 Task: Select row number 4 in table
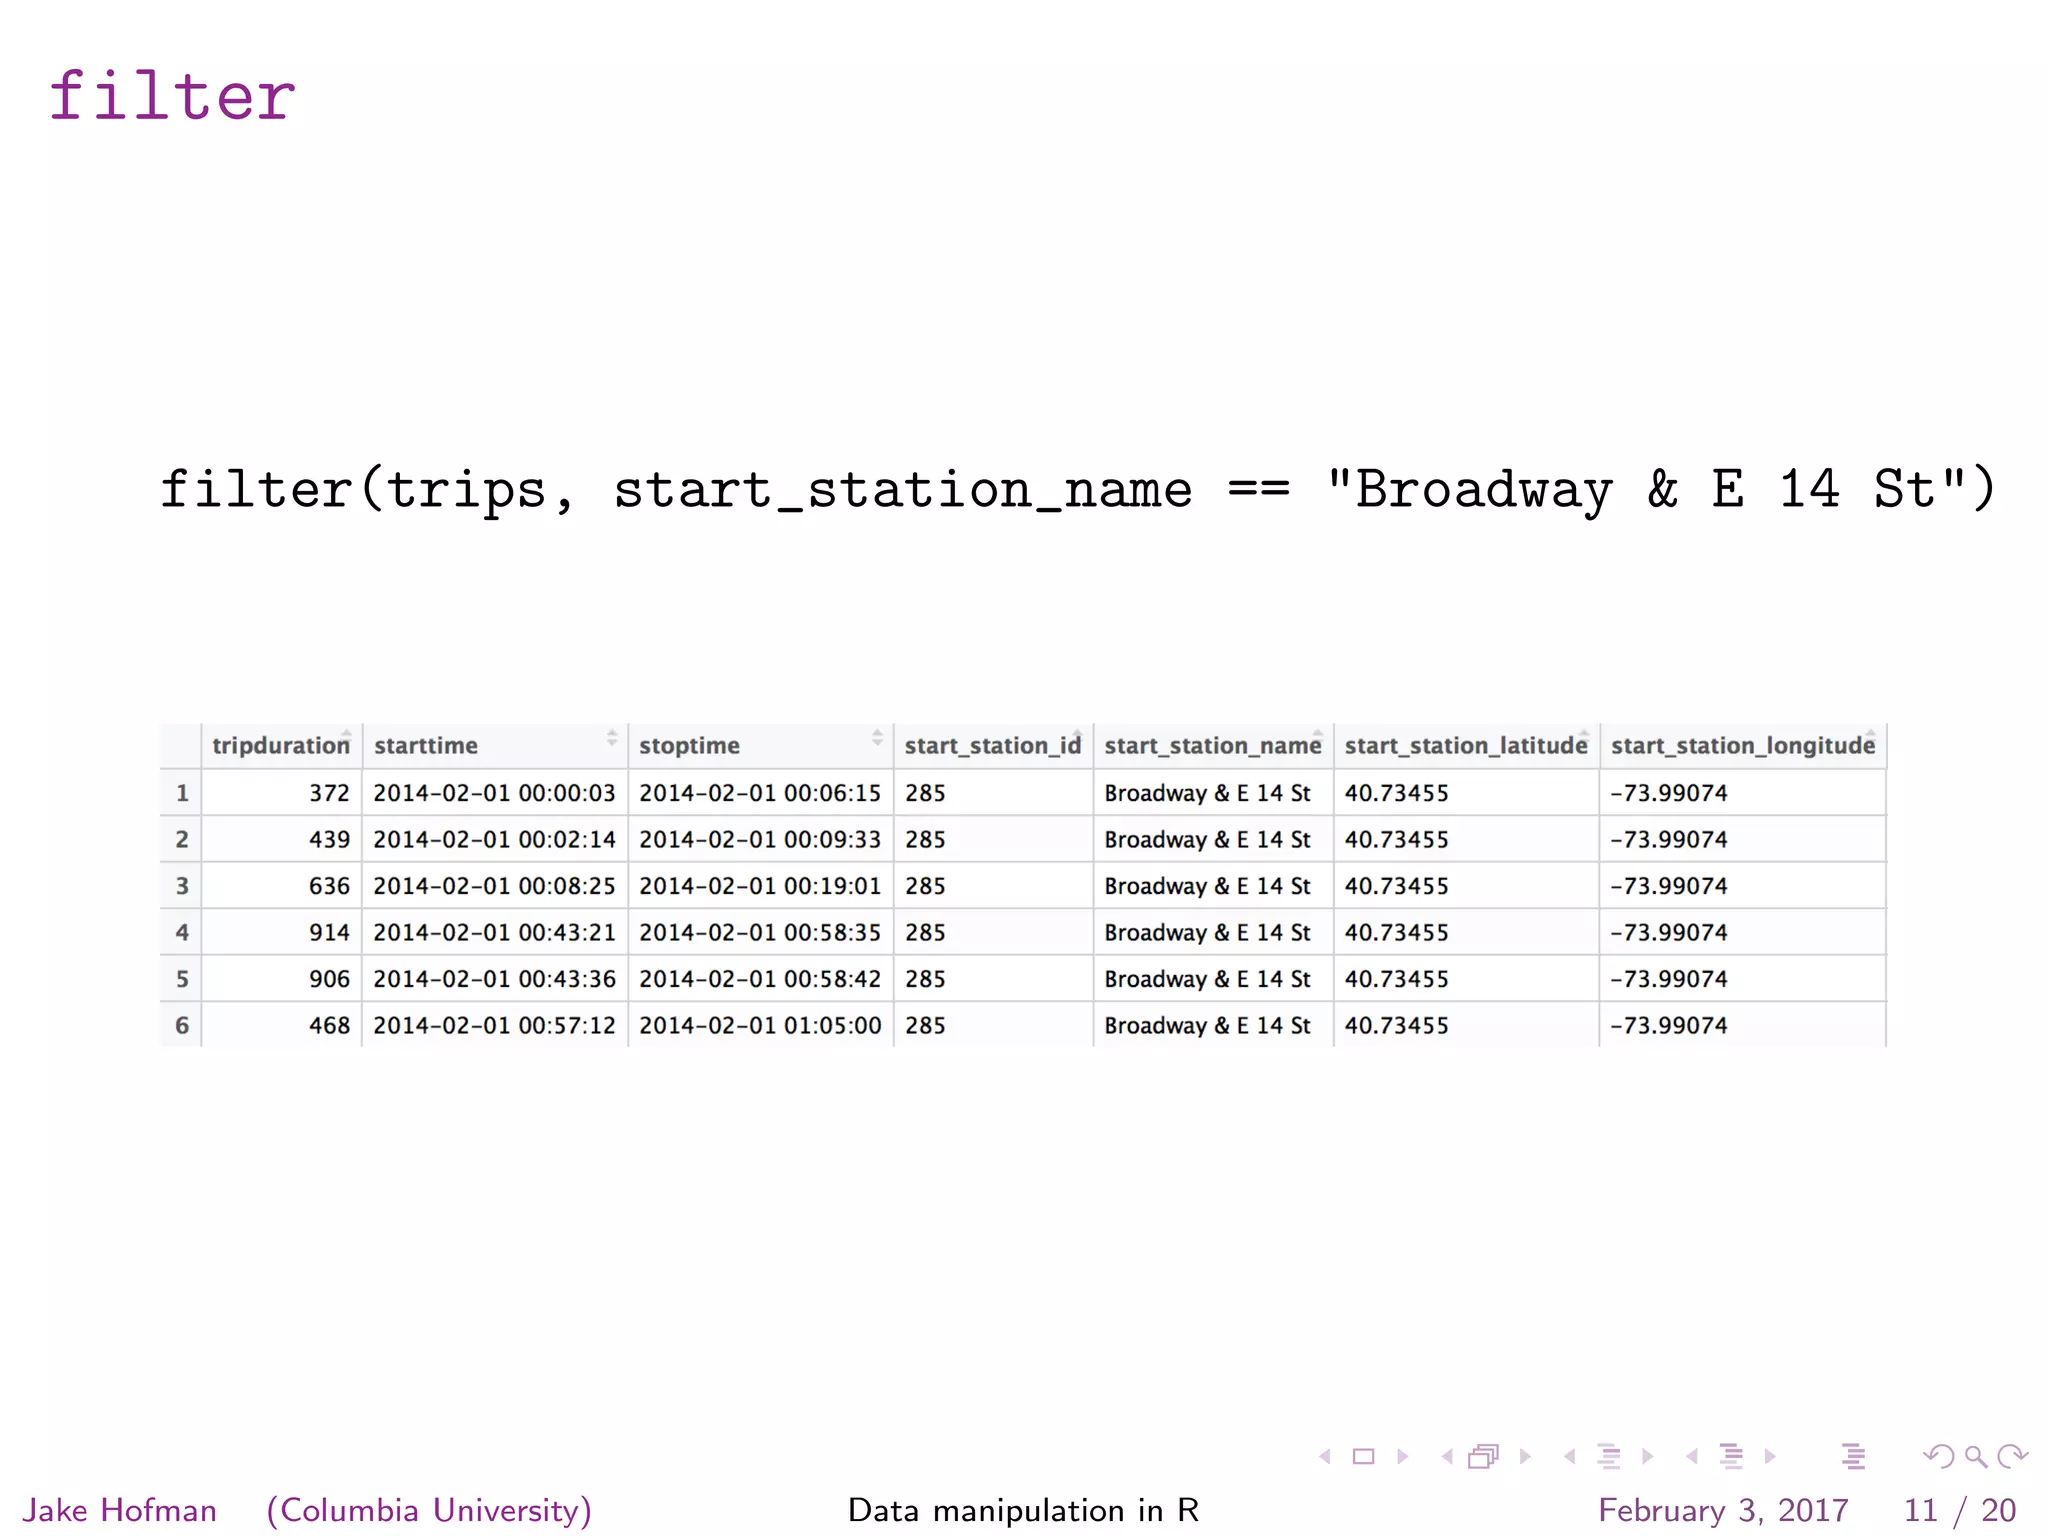click(181, 932)
